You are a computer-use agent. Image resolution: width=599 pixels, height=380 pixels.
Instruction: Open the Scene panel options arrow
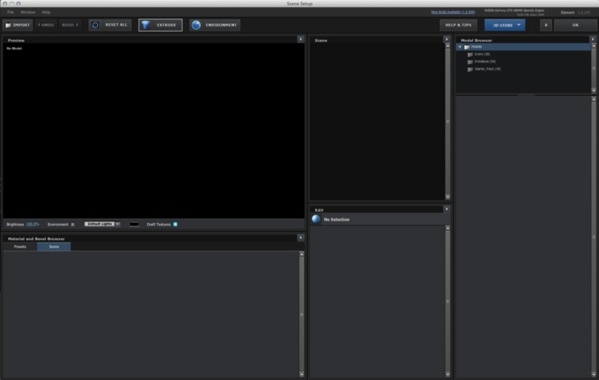[447, 39]
